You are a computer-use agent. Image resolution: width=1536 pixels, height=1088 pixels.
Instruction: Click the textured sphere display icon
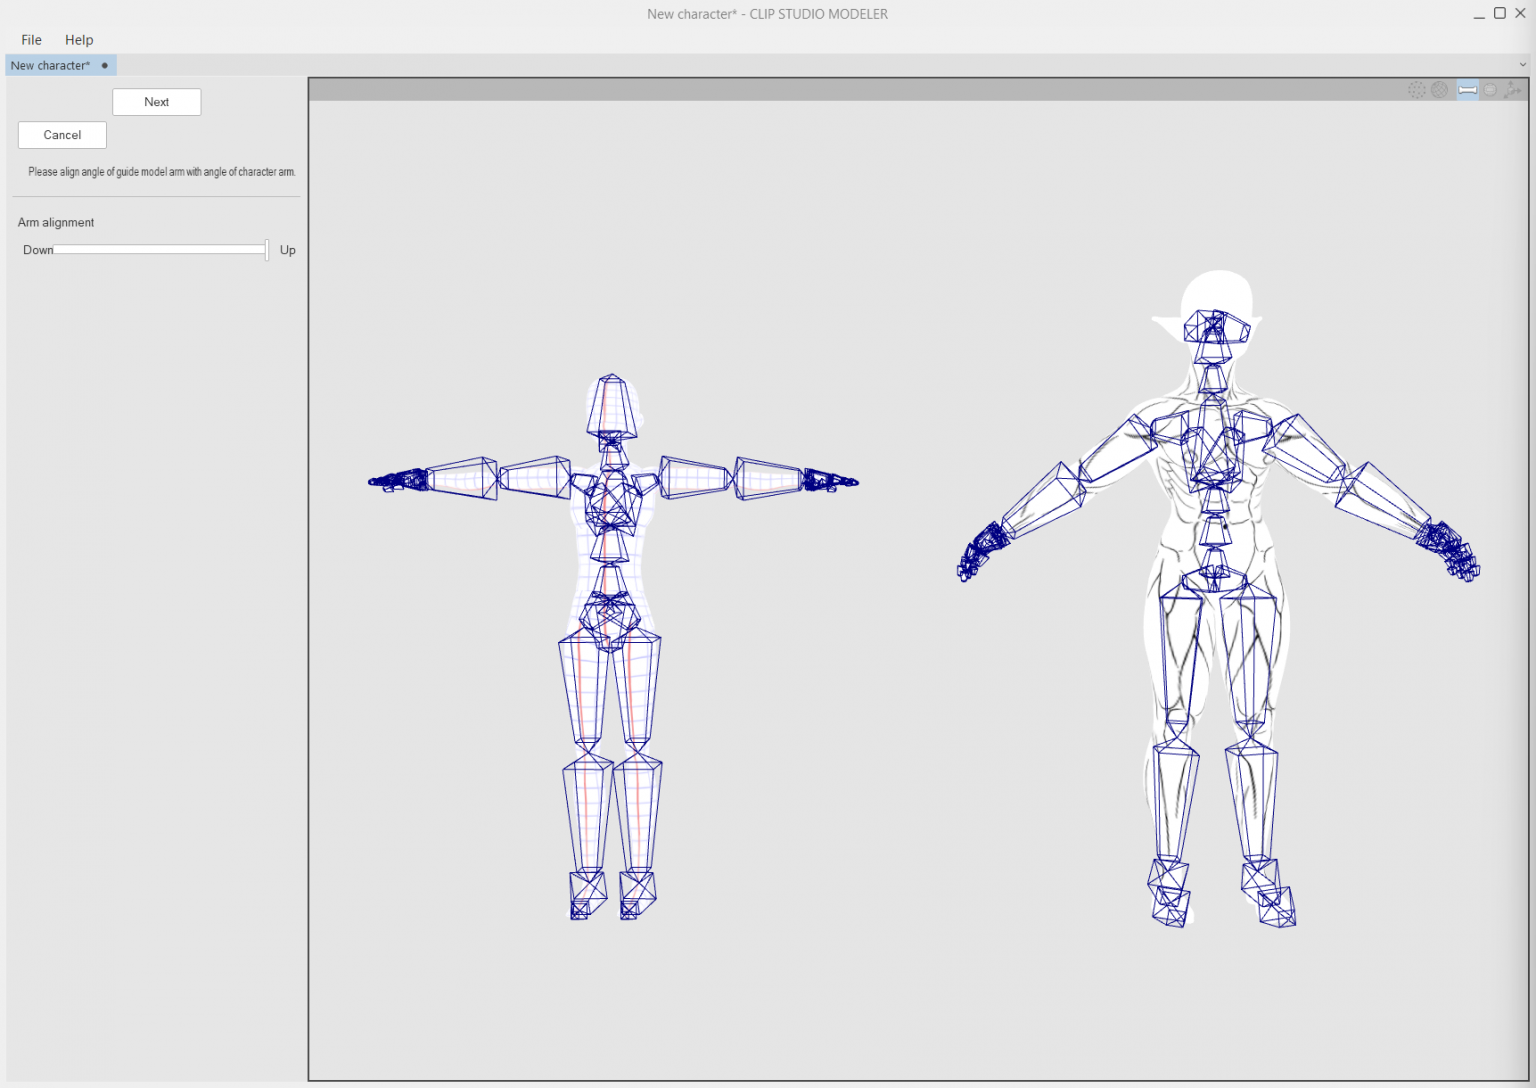coord(1490,90)
